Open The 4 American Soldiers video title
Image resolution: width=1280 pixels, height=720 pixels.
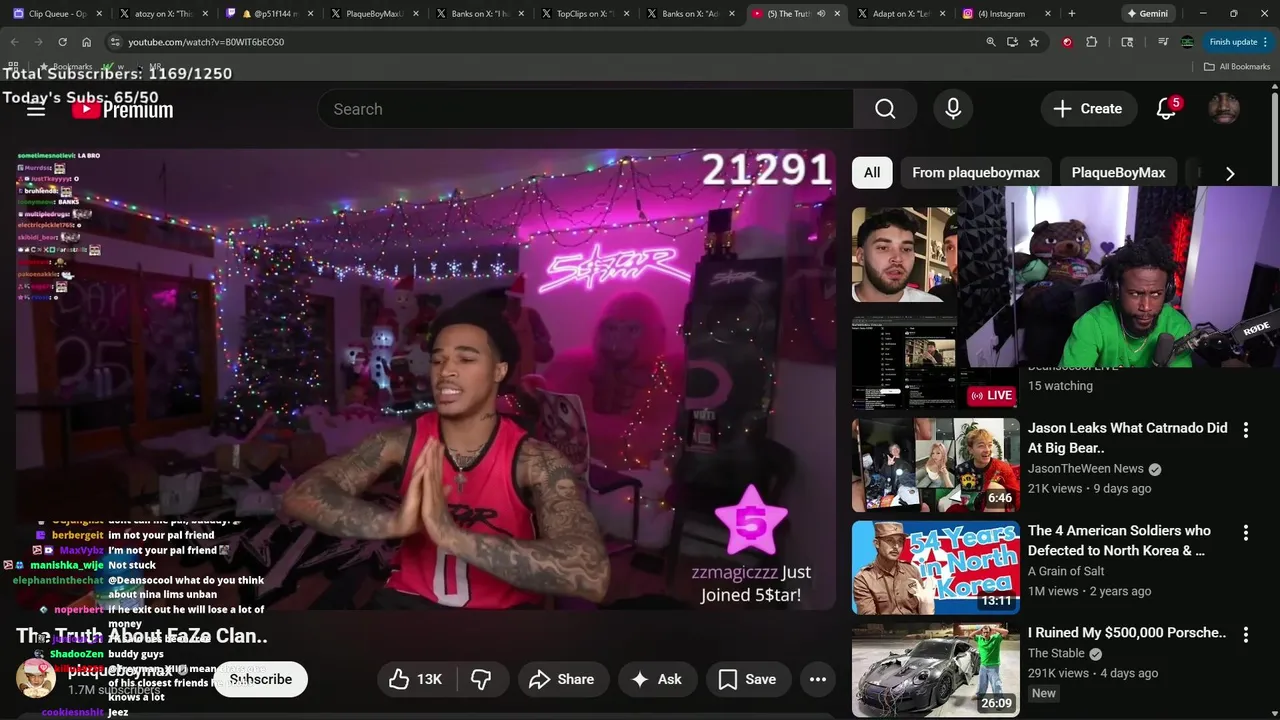tap(1119, 541)
